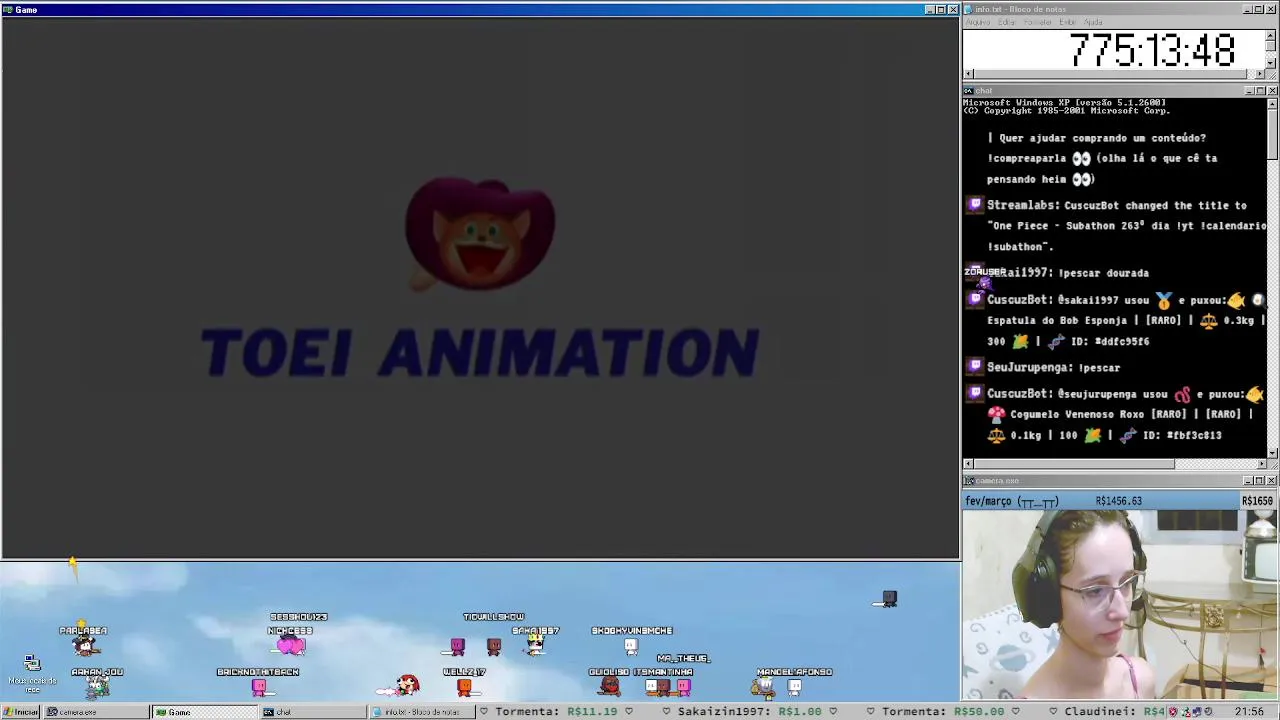The image size is (1280, 720).
Task: Click Notepad's scroll-up arrow
Action: click(x=1271, y=34)
